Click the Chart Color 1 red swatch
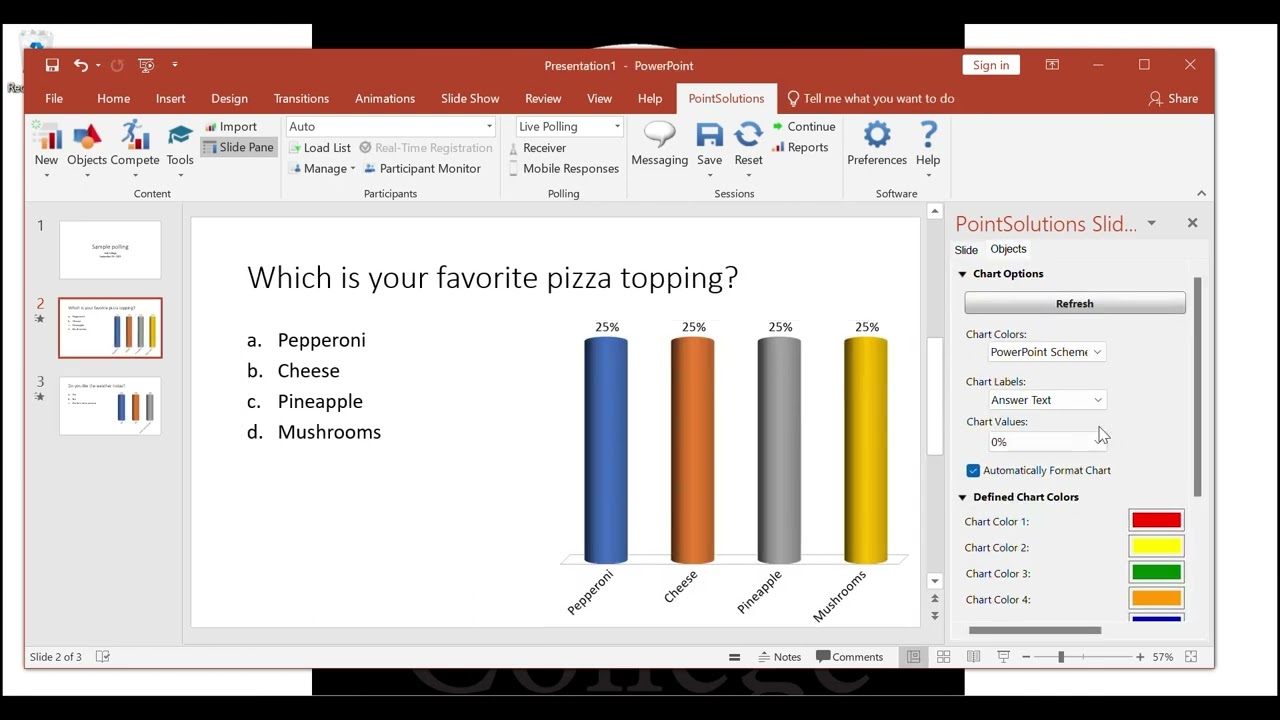The image size is (1280, 720). point(1157,521)
